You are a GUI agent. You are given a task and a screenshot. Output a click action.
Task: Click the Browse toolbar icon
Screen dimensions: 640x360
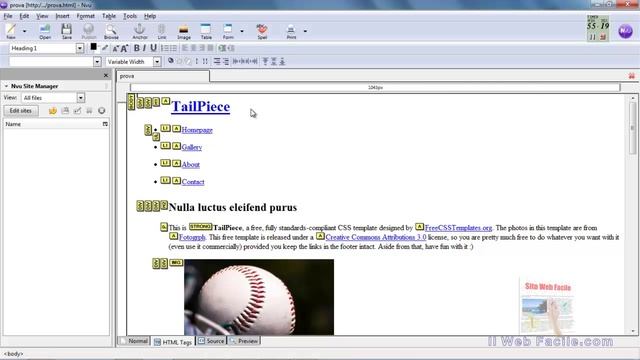coord(111,31)
